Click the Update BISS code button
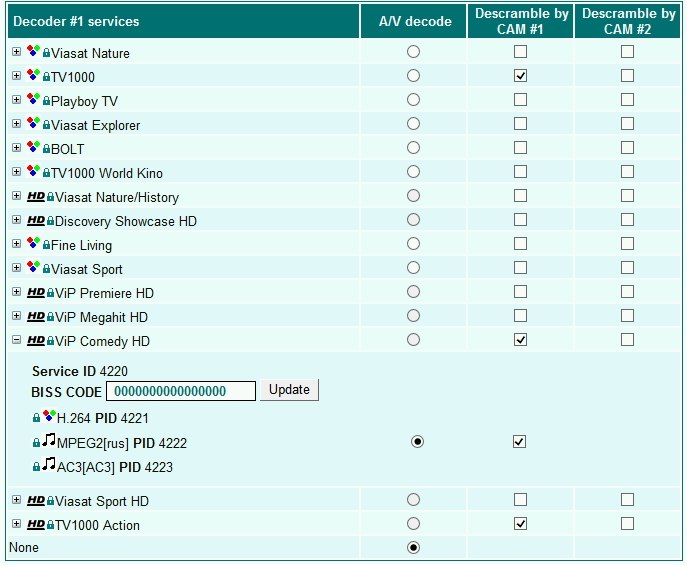 tap(289, 390)
